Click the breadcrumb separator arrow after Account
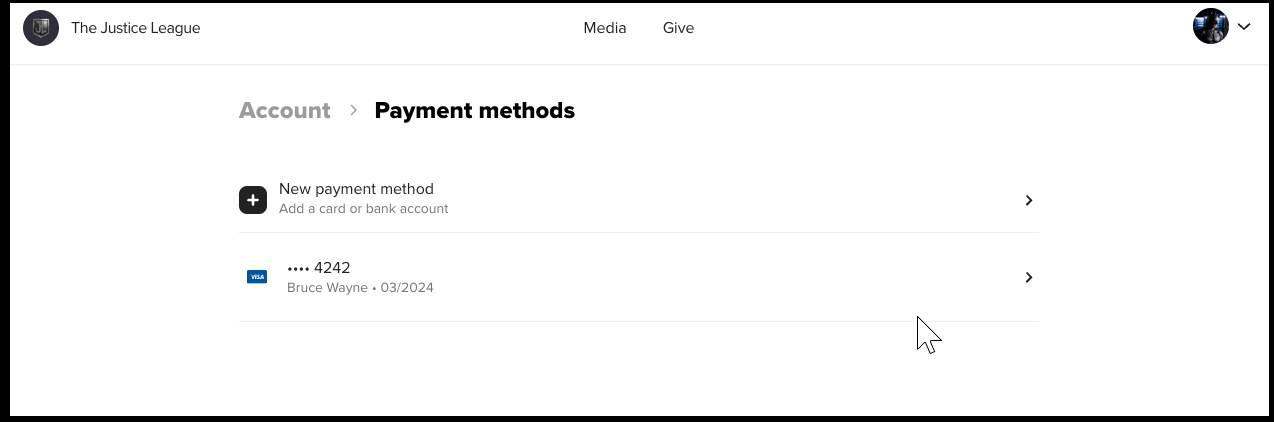 pos(353,110)
